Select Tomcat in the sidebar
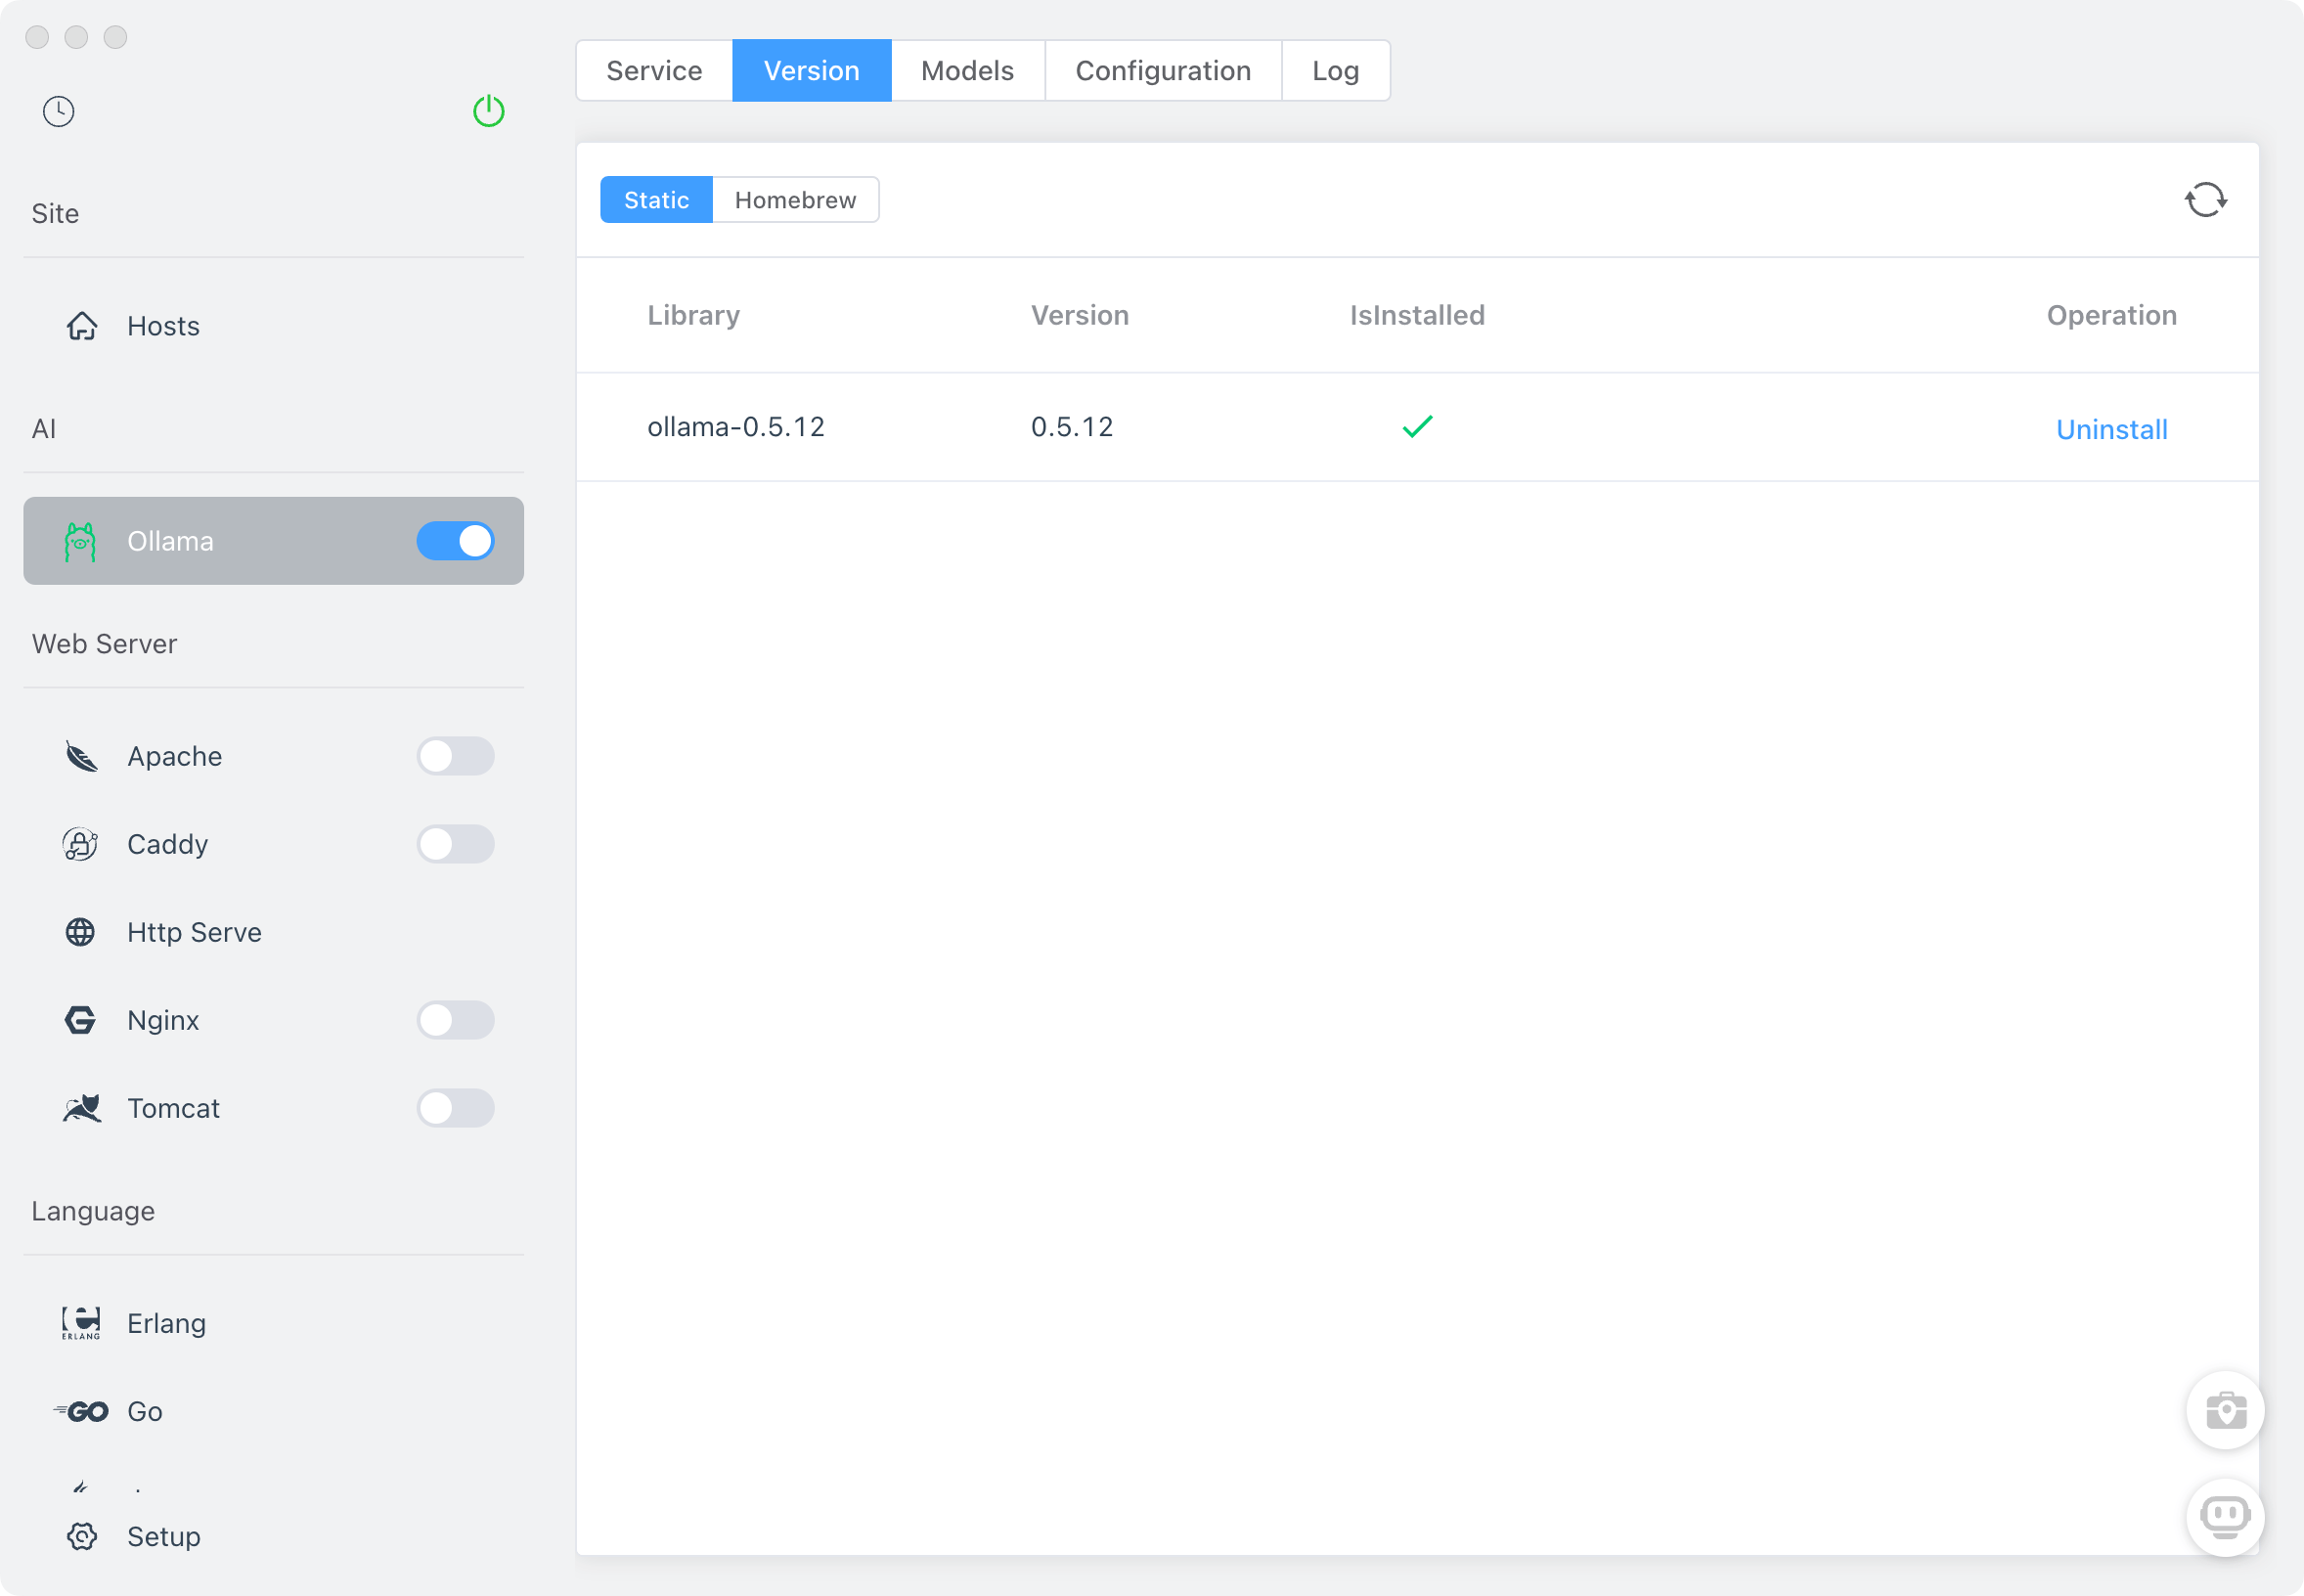 click(273, 1108)
